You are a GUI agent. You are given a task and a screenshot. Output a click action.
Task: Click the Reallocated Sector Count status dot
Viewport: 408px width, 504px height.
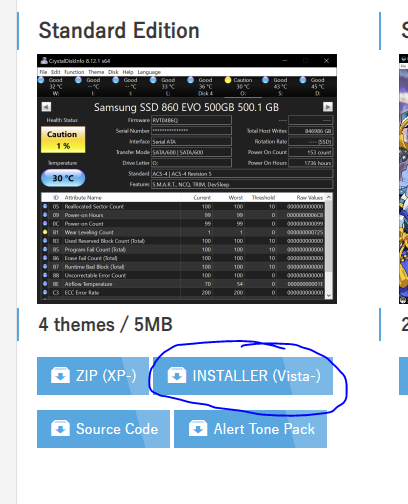coord(45,206)
